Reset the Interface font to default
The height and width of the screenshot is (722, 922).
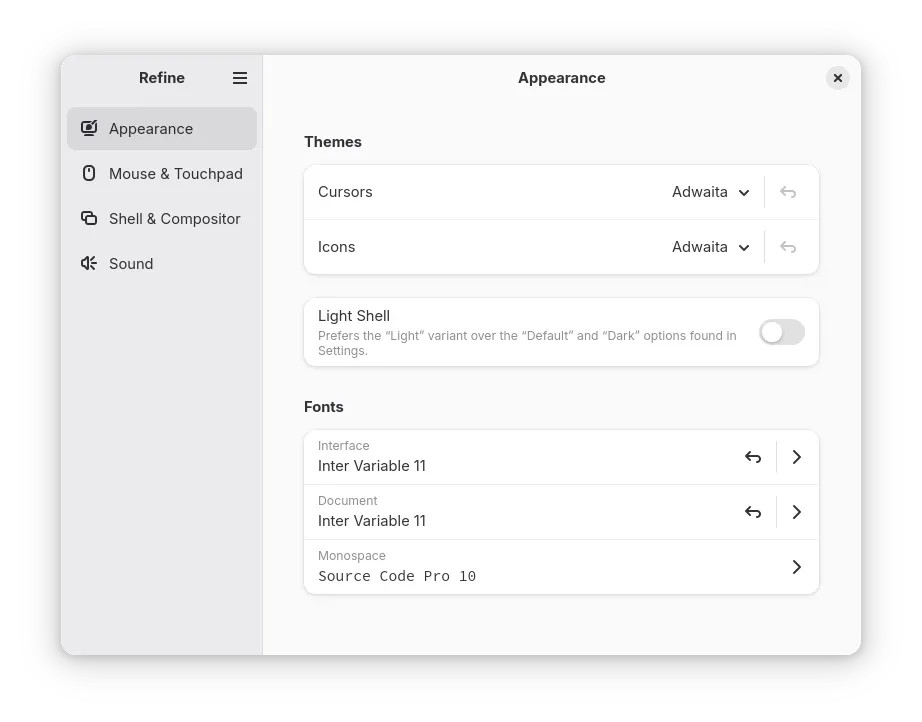click(753, 457)
